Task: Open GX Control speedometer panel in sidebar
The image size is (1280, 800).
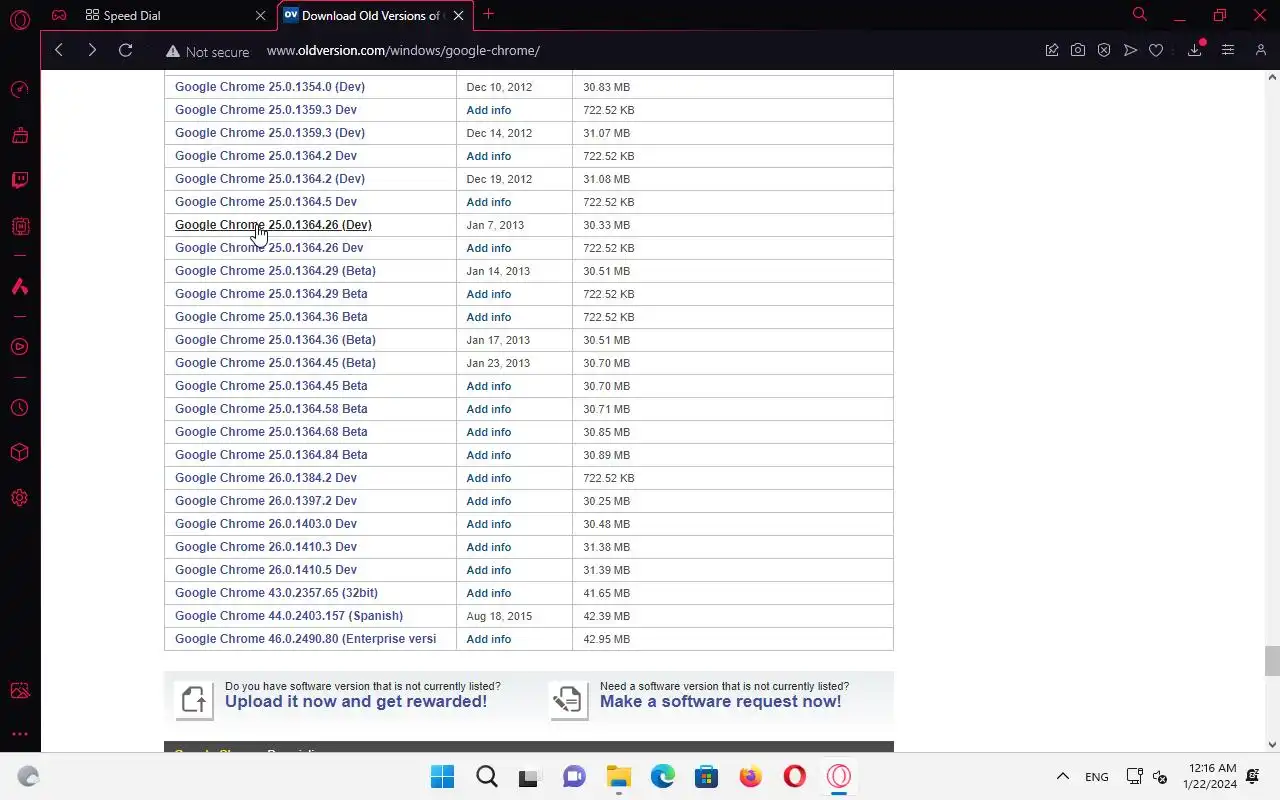Action: point(20,90)
